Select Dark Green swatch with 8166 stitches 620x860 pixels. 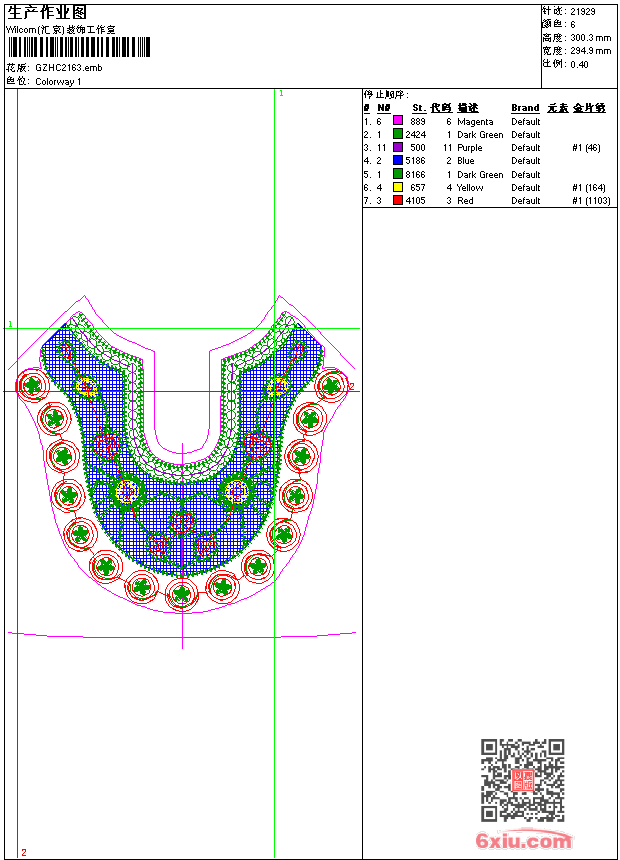click(x=397, y=174)
